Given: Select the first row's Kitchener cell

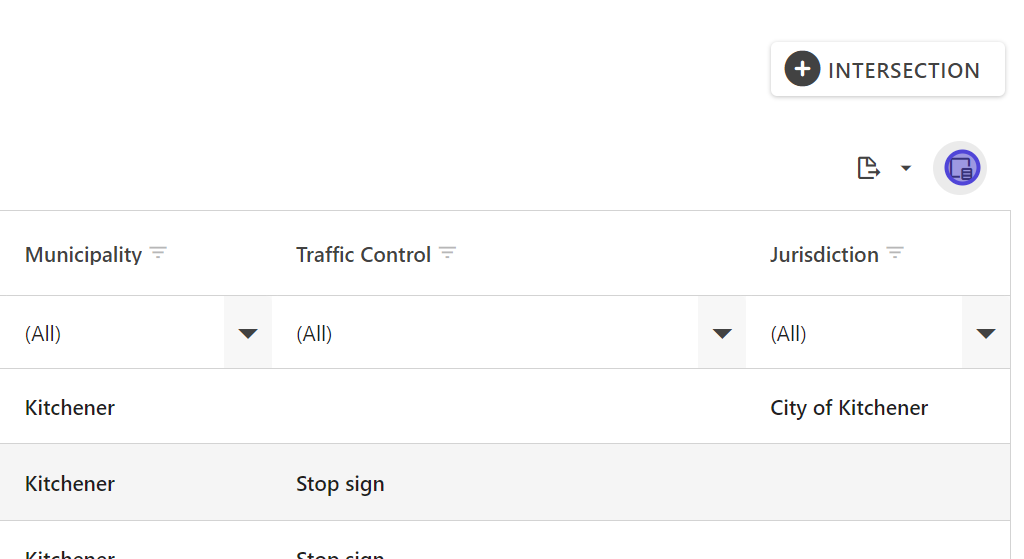Looking at the screenshot, I should [x=70, y=408].
